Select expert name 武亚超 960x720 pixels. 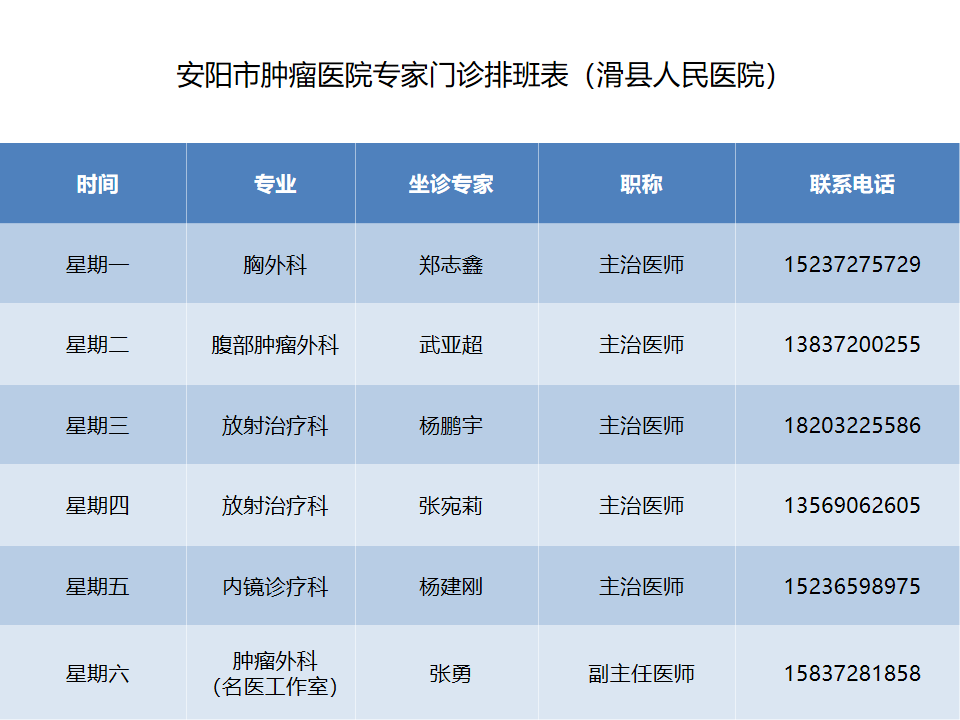point(451,345)
